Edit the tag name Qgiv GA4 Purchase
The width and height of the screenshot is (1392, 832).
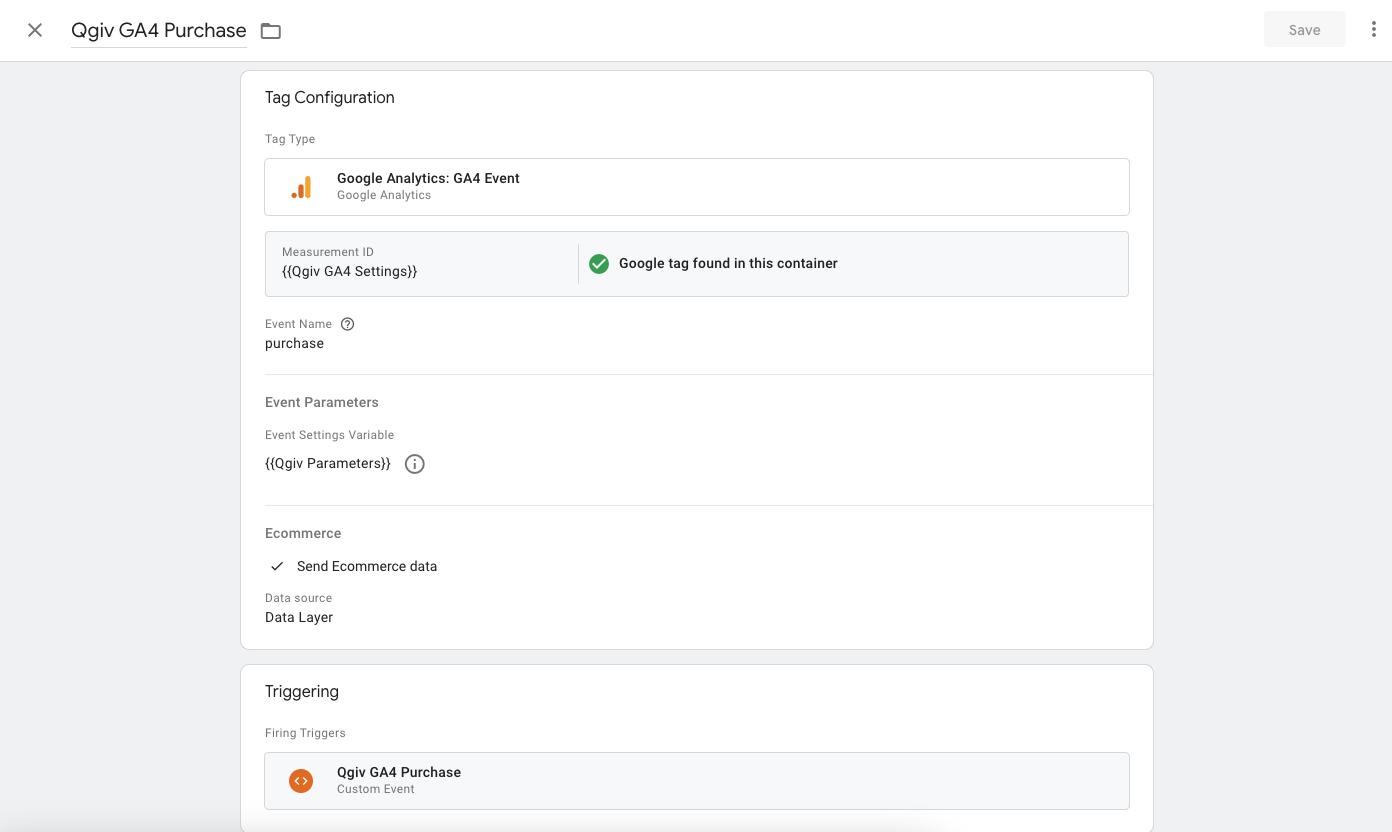pos(158,30)
